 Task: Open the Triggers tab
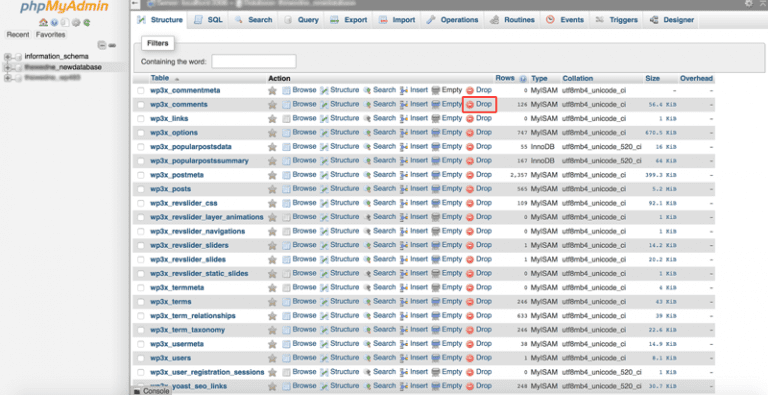616,20
